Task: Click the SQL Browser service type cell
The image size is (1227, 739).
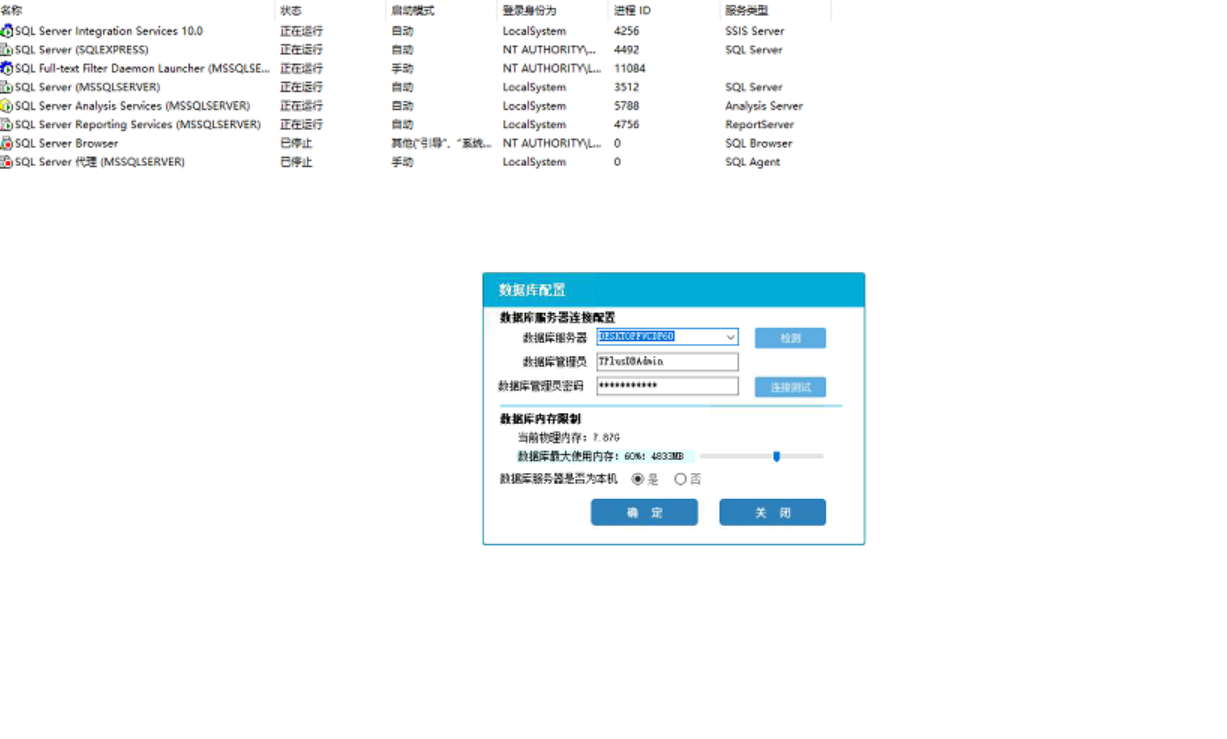Action: [x=758, y=143]
